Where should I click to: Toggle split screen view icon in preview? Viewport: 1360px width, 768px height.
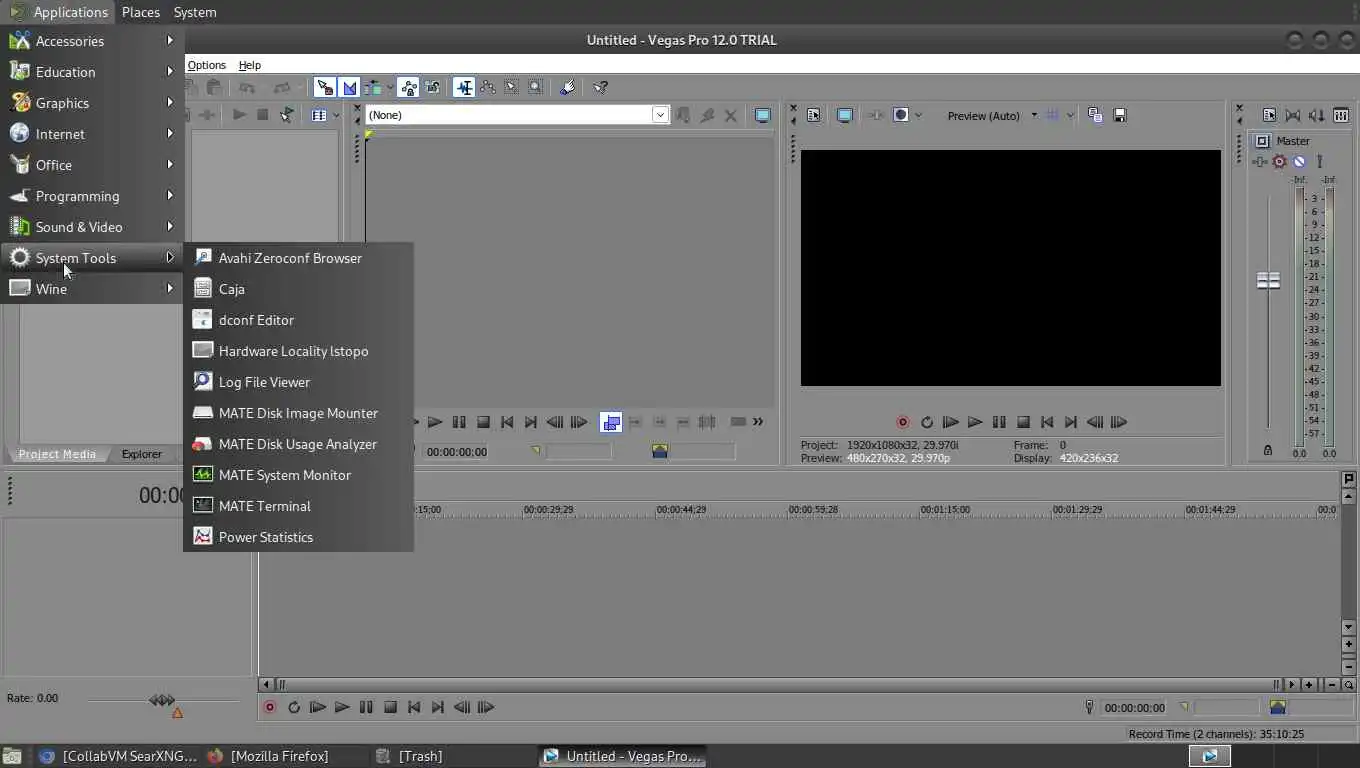(x=901, y=115)
